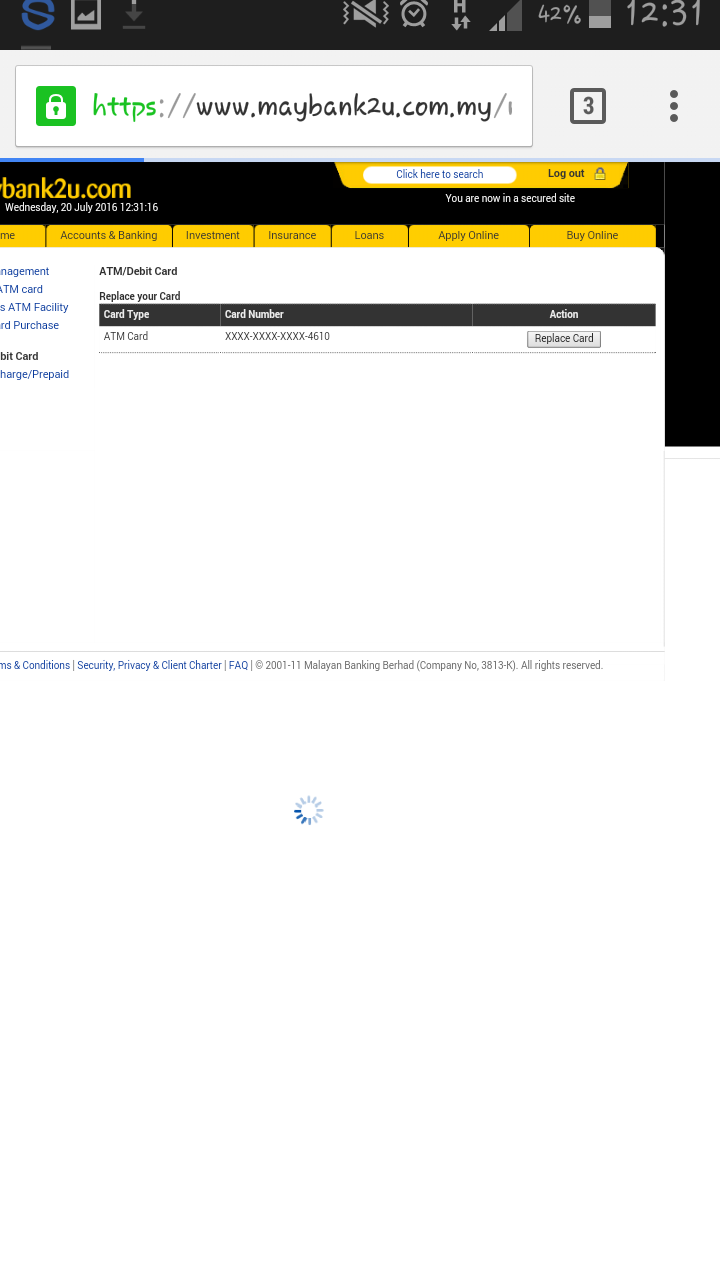Select the Loans tab

click(x=369, y=236)
